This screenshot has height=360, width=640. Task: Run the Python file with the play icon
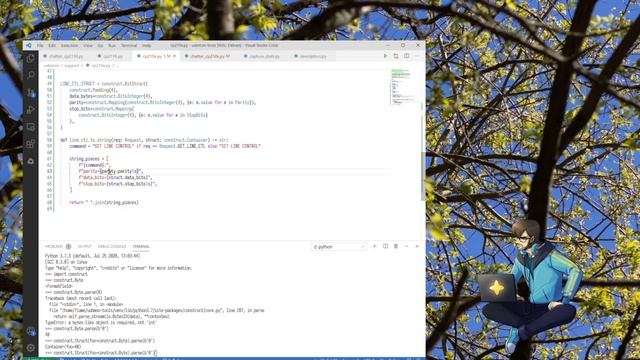pyautogui.click(x=385, y=56)
